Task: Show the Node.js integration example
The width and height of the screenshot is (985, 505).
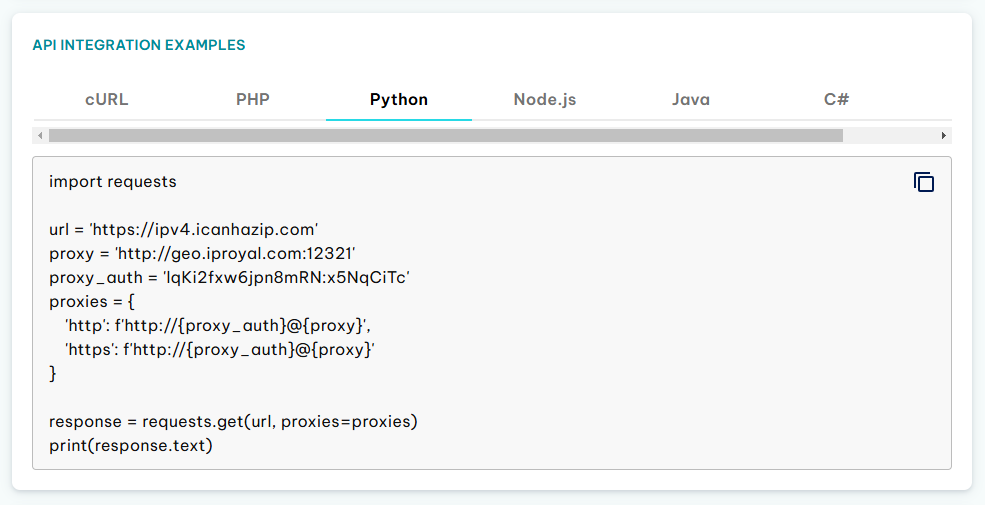Action: point(545,99)
